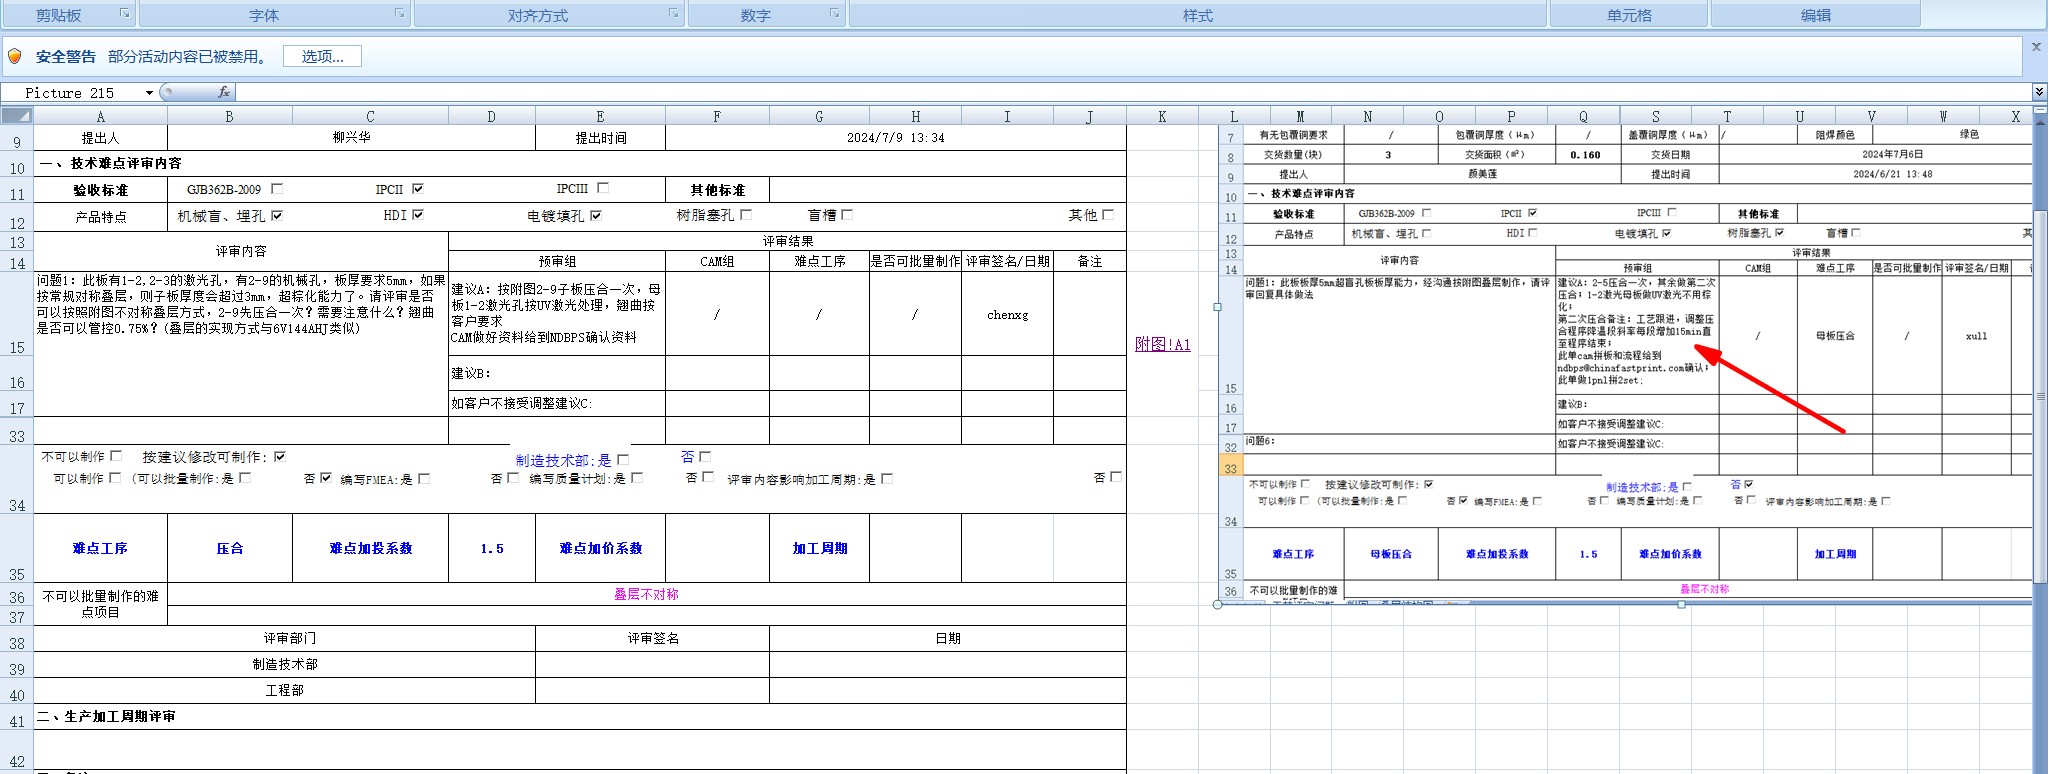Click the 工程部 cell in row 40
Image resolution: width=2048 pixels, height=774 pixels.
(284, 690)
